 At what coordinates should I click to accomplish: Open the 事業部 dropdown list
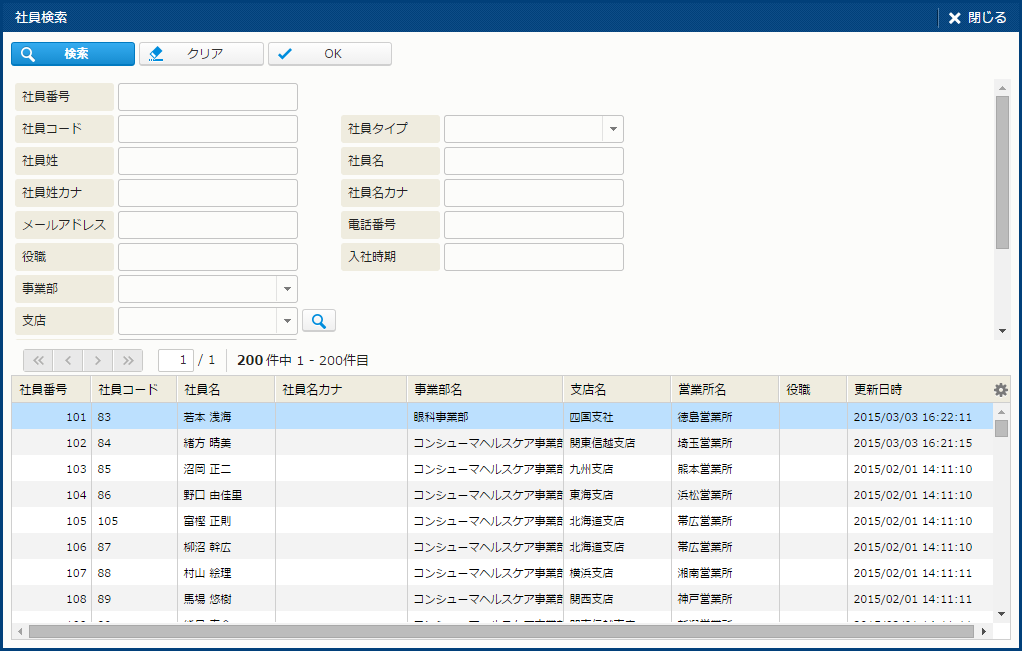coord(286,289)
